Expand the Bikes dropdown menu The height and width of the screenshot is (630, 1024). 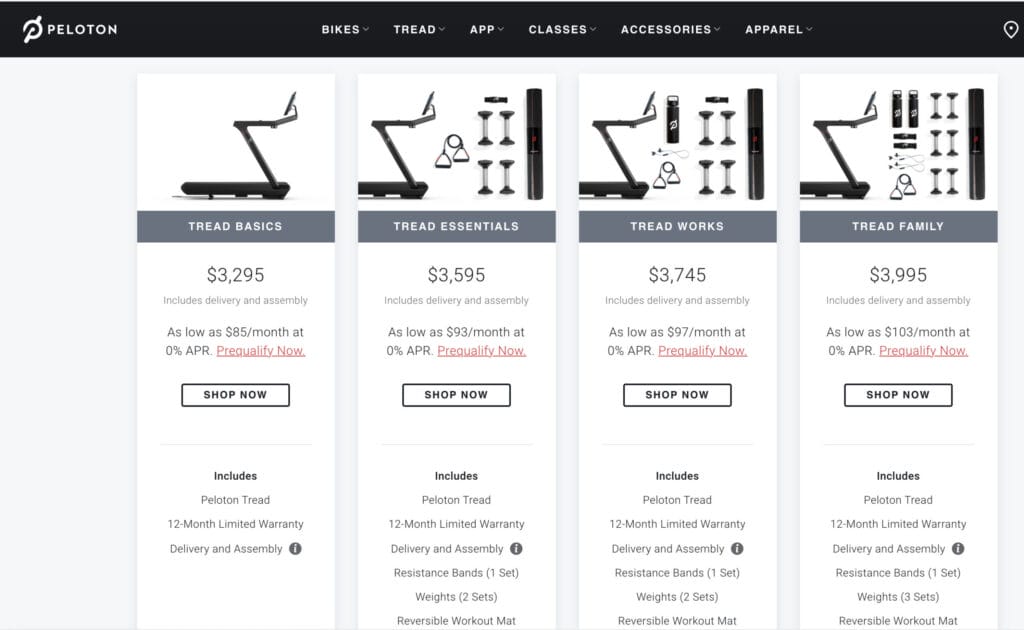pos(345,29)
